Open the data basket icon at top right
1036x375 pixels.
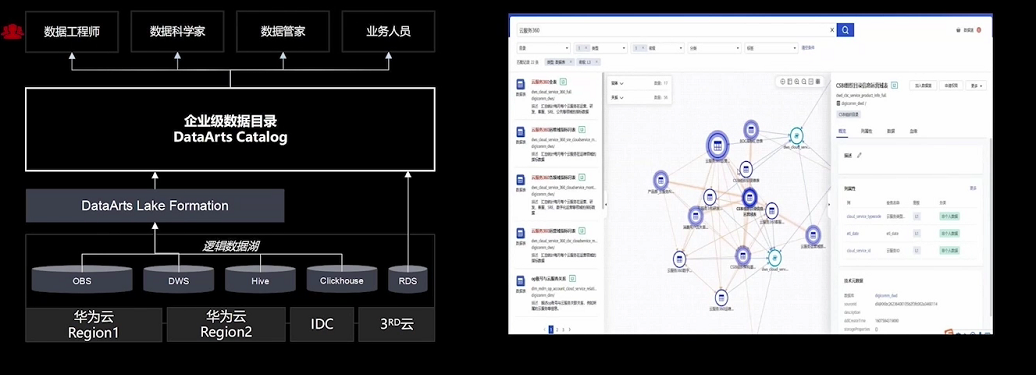[x=959, y=30]
